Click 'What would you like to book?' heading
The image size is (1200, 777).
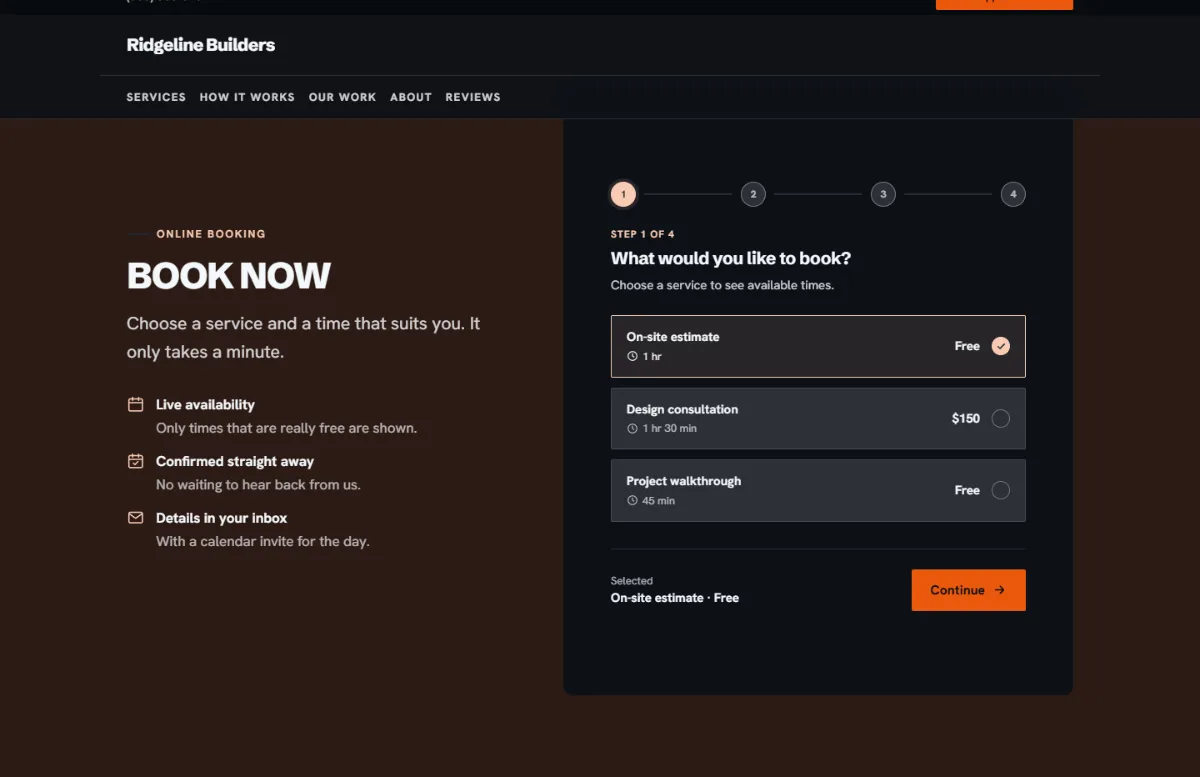click(731, 259)
